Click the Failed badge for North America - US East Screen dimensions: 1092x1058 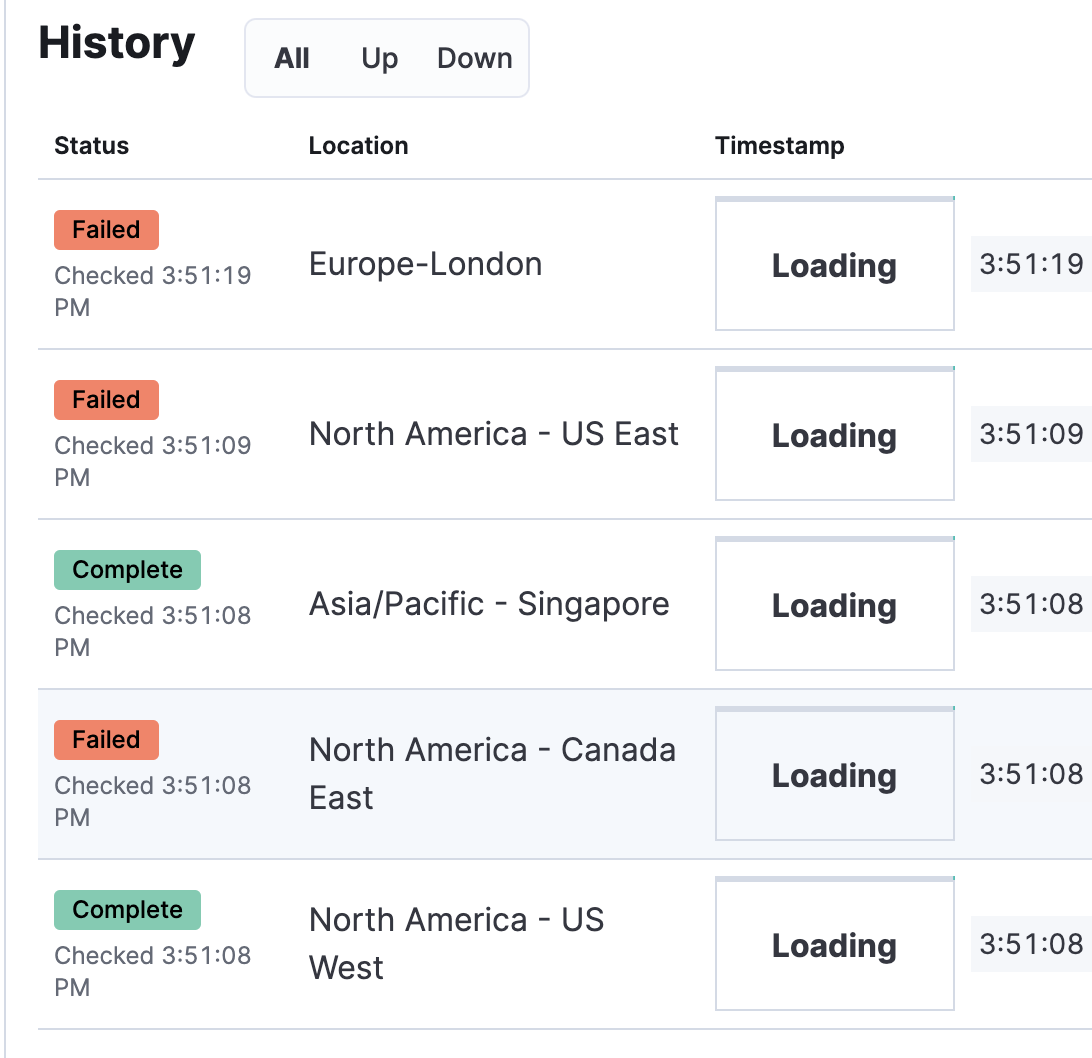click(106, 400)
